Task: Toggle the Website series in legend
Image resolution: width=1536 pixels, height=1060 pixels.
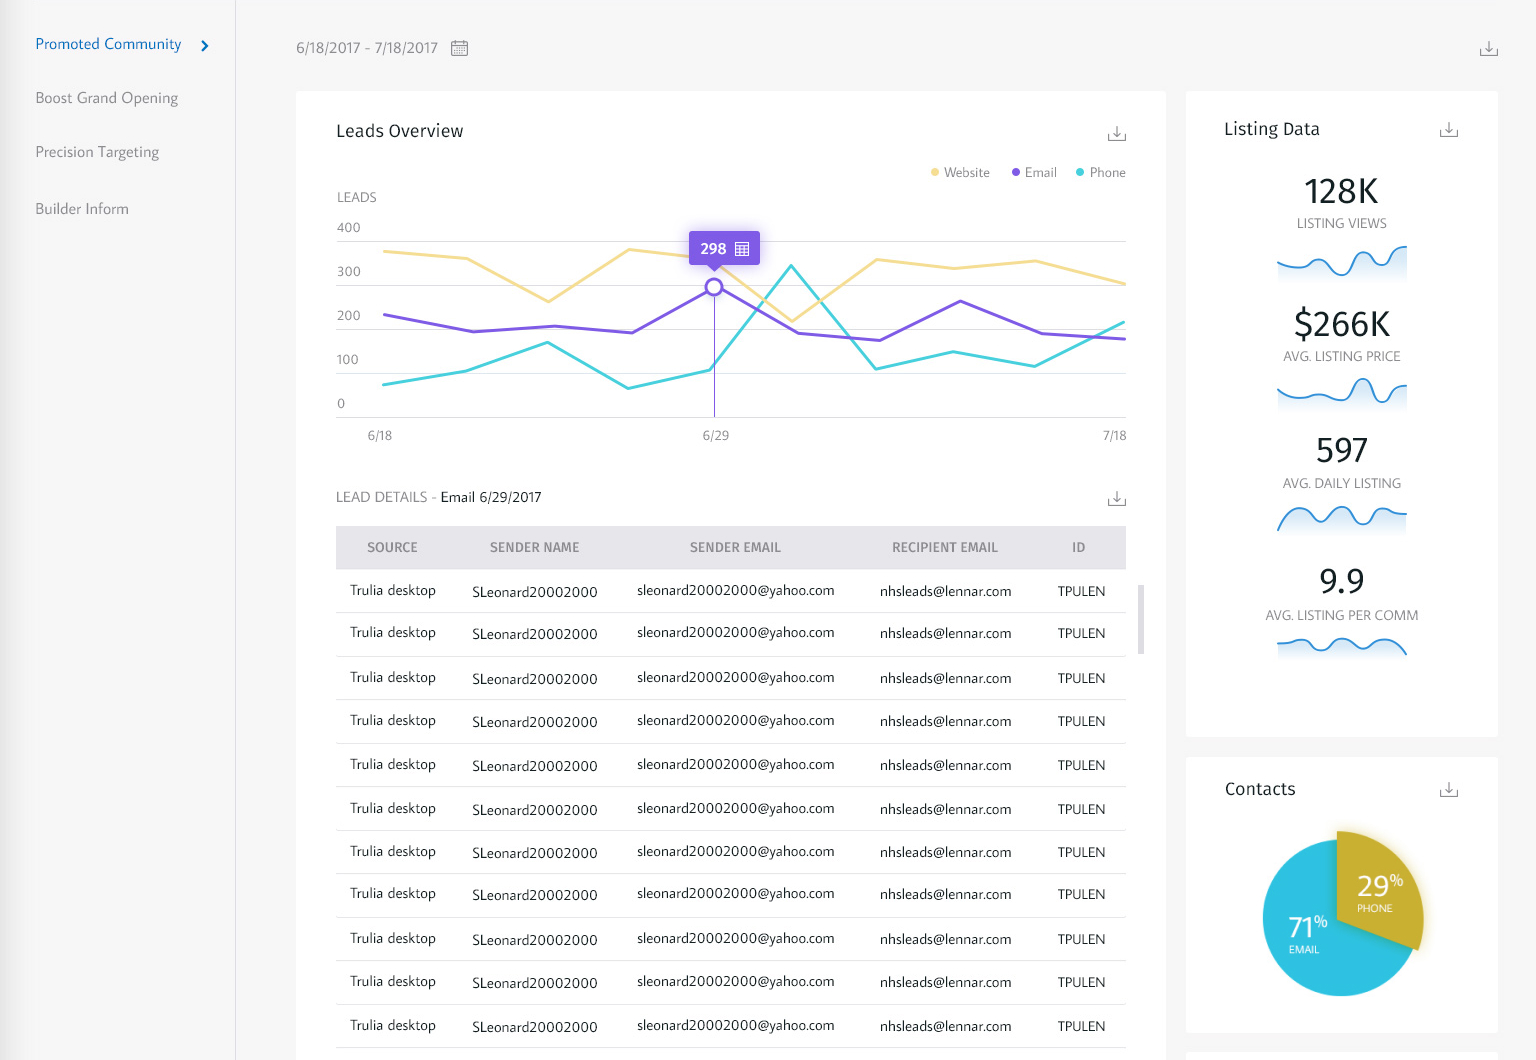Action: tap(960, 173)
